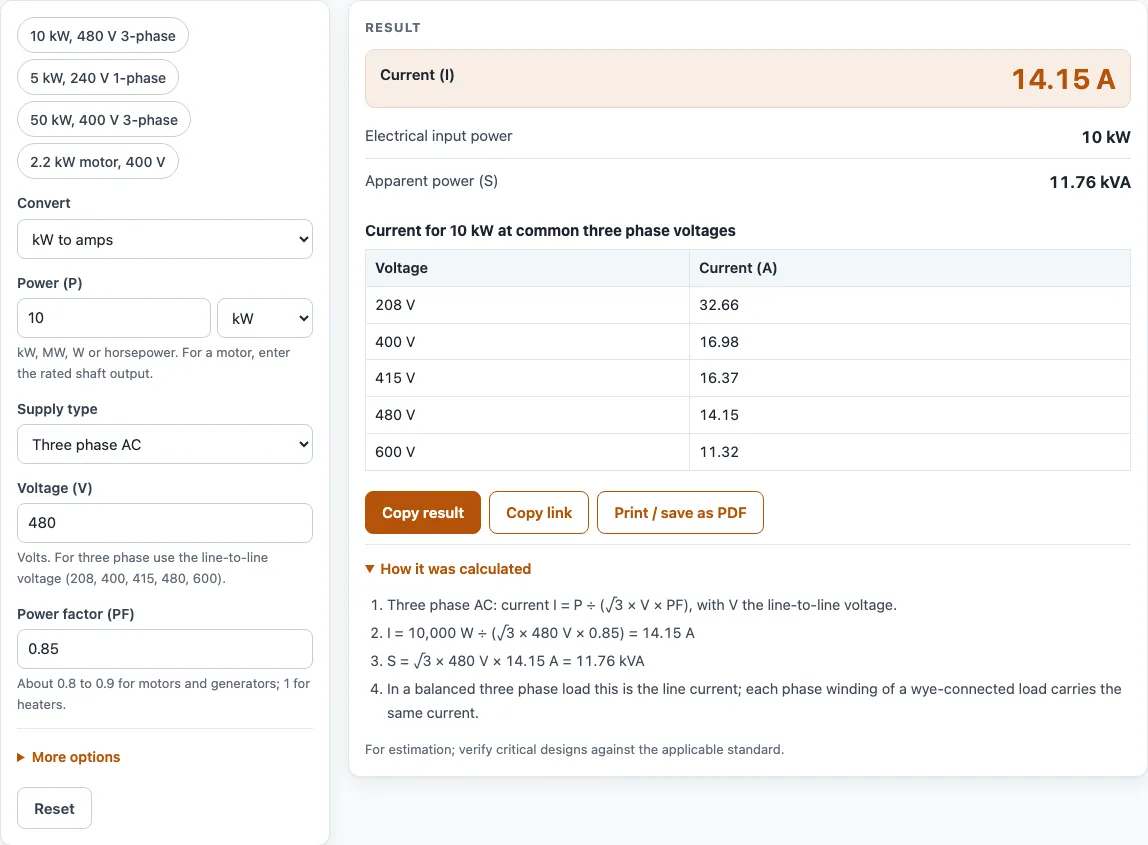Select the 14.15 A current result value
This screenshot has height=845, width=1148.
(x=1063, y=79)
